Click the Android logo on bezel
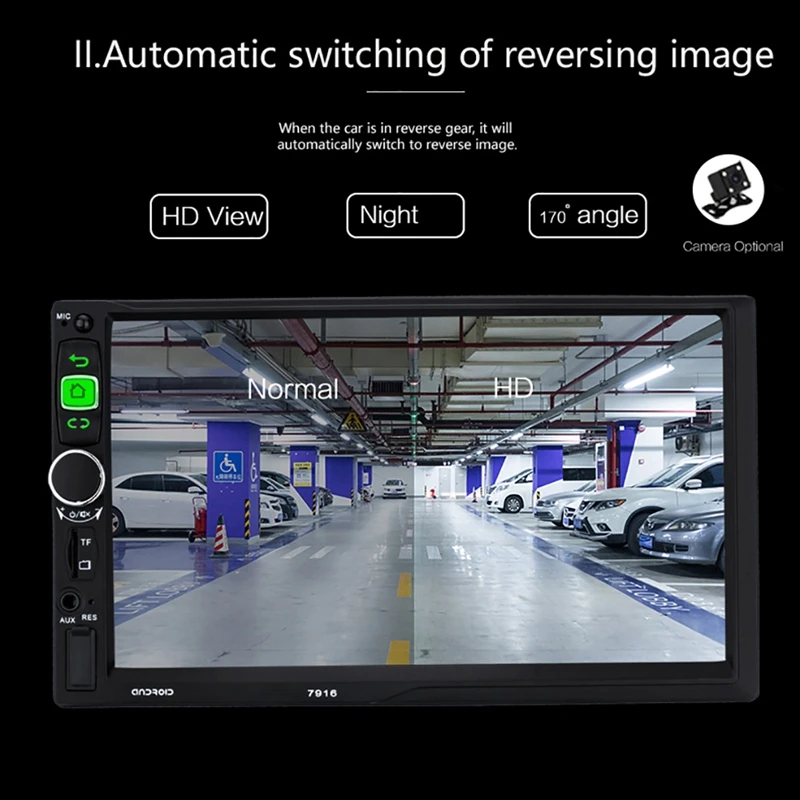 152,692
